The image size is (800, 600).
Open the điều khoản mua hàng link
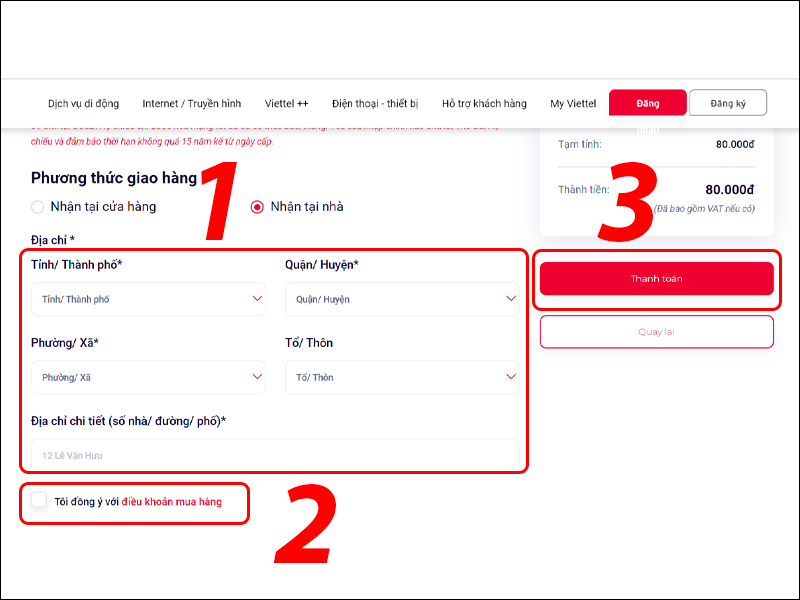[x=171, y=501]
